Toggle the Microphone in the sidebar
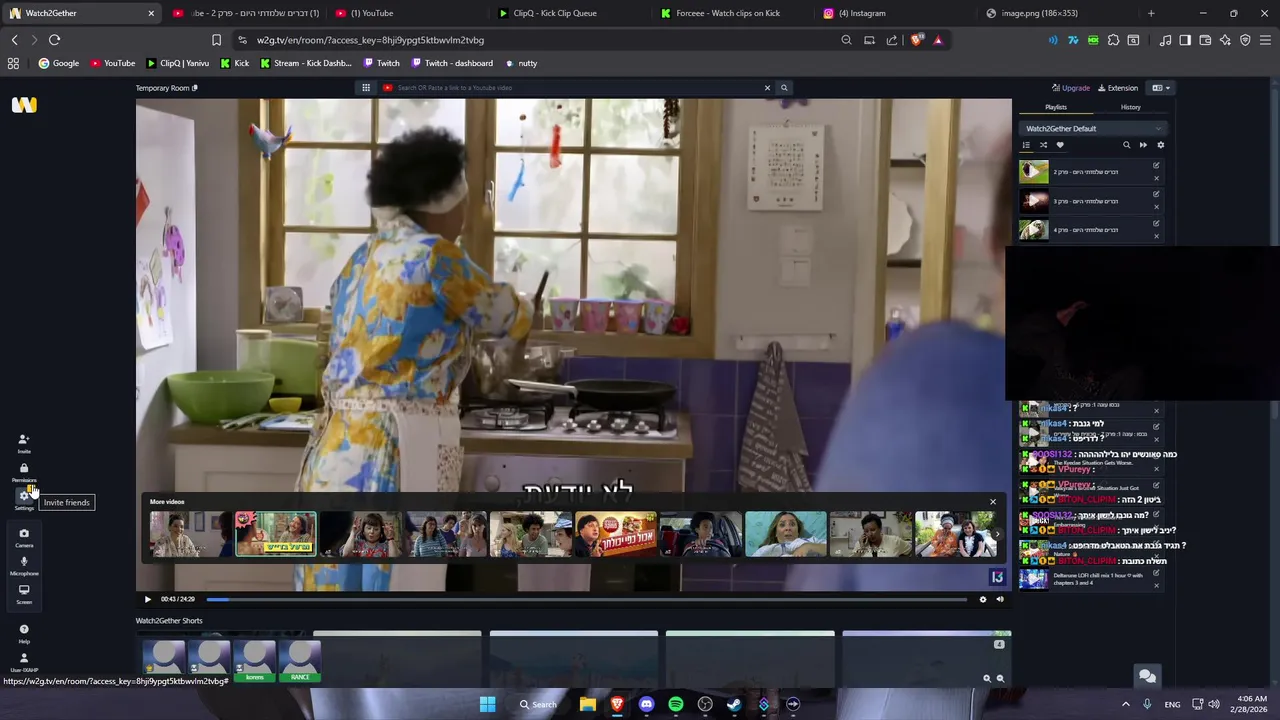 (x=24, y=565)
